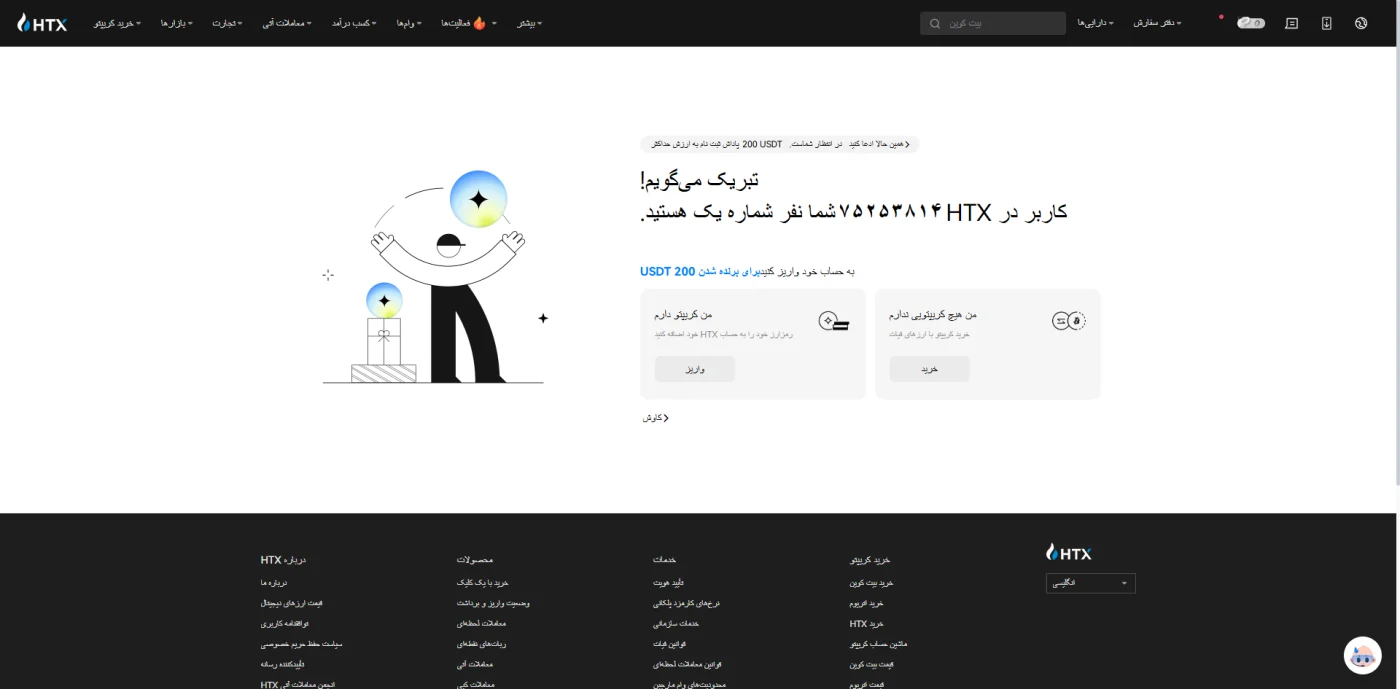Open footer link قیمت بیت کوین
1400x689 pixels.
pyautogui.click(x=871, y=664)
